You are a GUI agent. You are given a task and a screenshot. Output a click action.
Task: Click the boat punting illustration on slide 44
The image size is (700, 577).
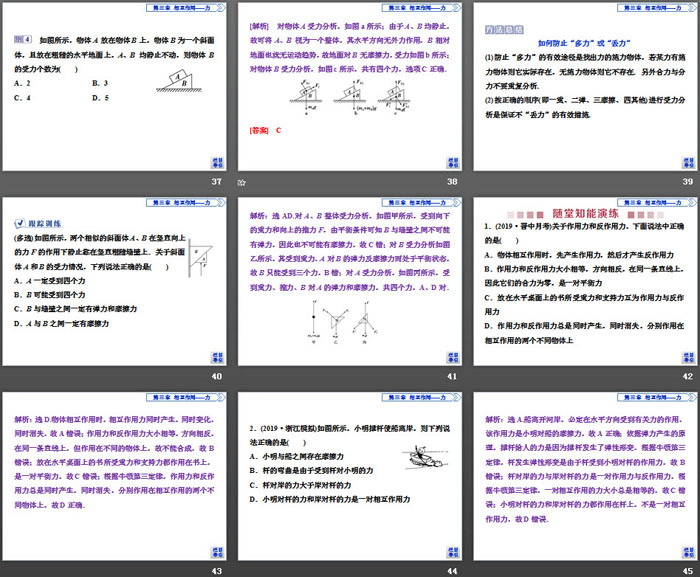pyautogui.click(x=425, y=457)
